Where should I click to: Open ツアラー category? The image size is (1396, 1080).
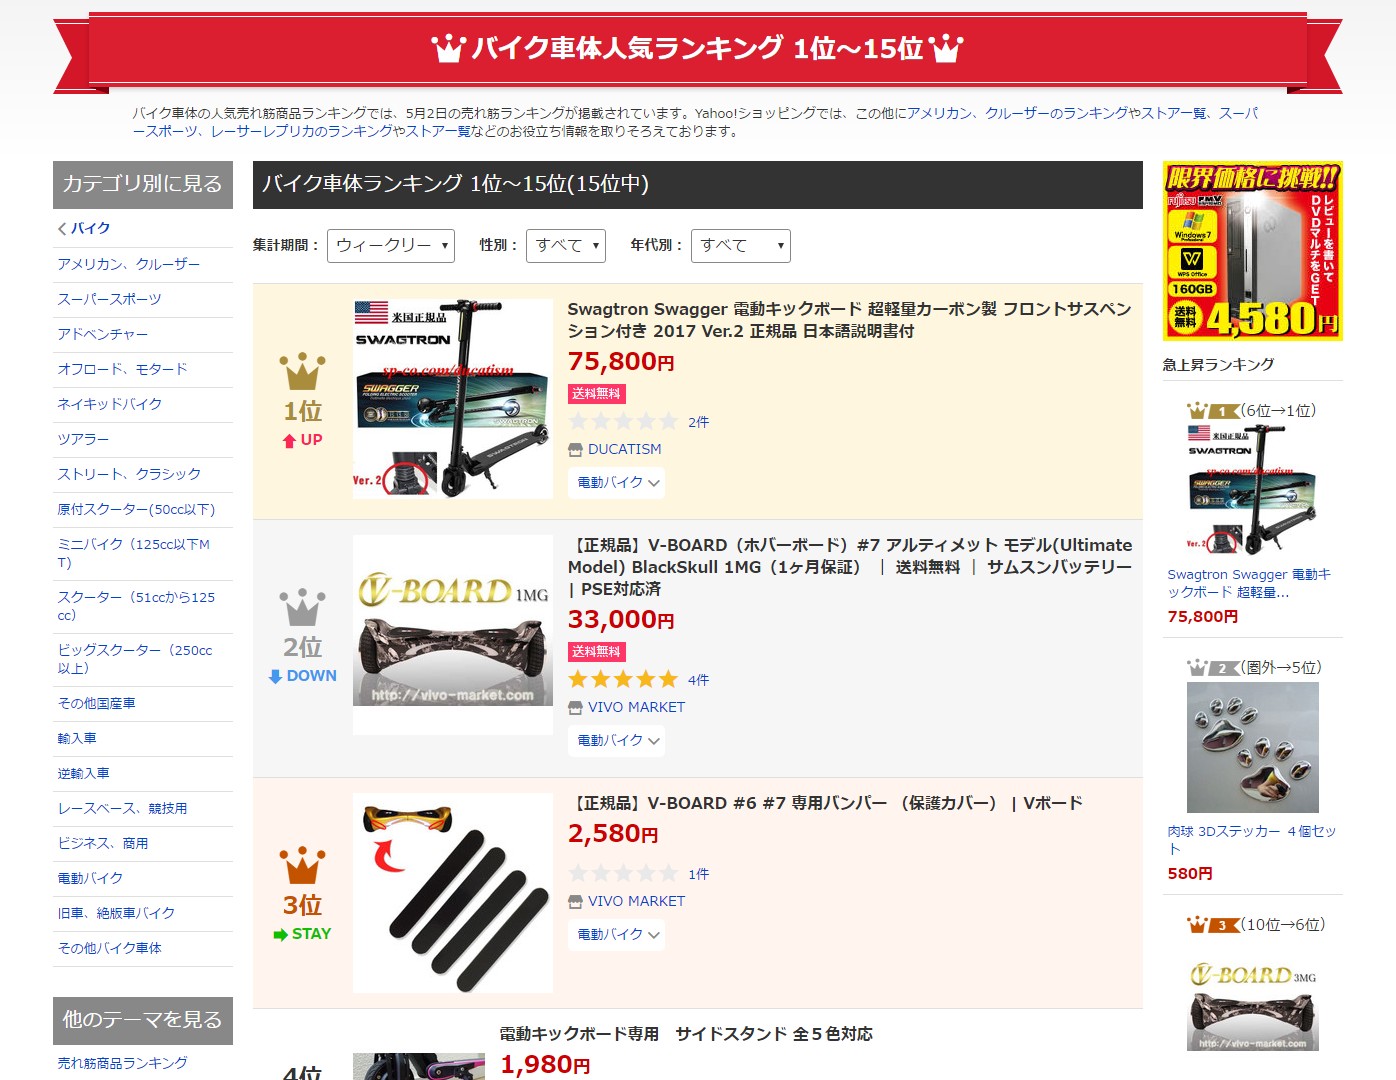click(x=83, y=440)
